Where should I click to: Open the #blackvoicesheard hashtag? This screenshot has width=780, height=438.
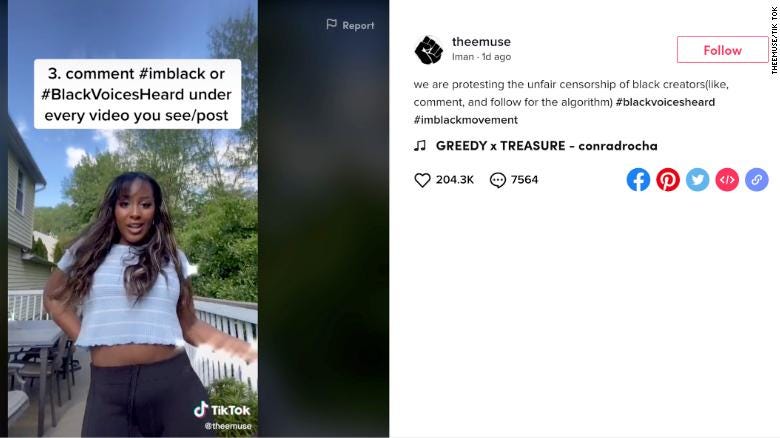pyautogui.click(x=665, y=102)
